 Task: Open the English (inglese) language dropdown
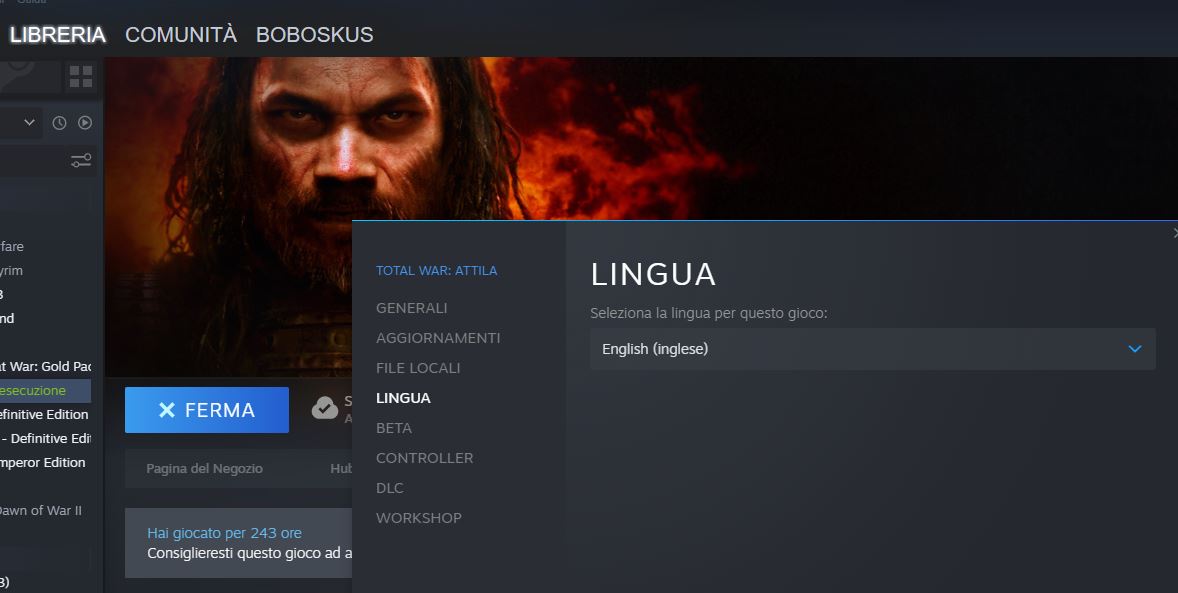click(872, 349)
